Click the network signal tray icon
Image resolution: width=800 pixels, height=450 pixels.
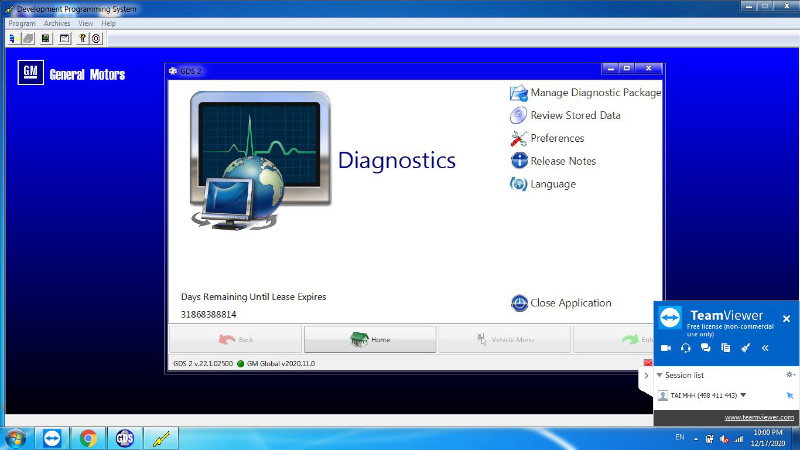click(x=738, y=439)
